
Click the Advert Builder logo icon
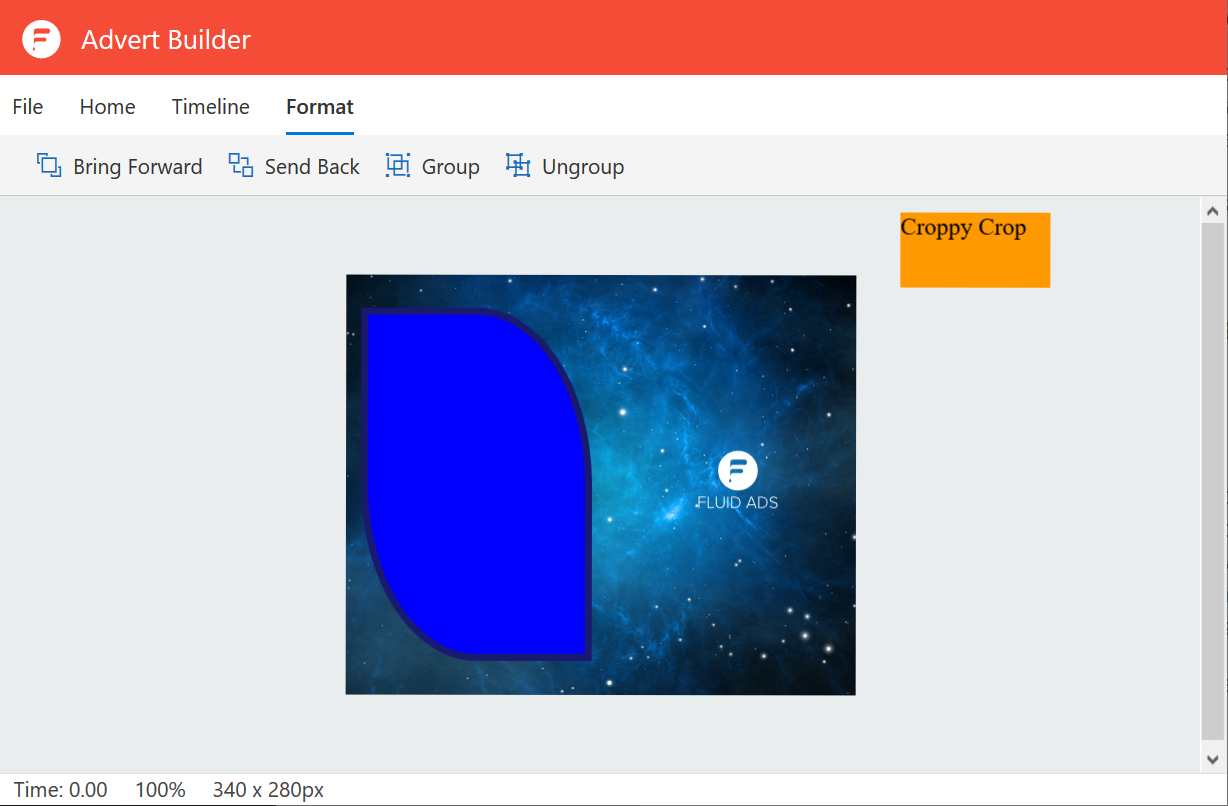[41, 39]
